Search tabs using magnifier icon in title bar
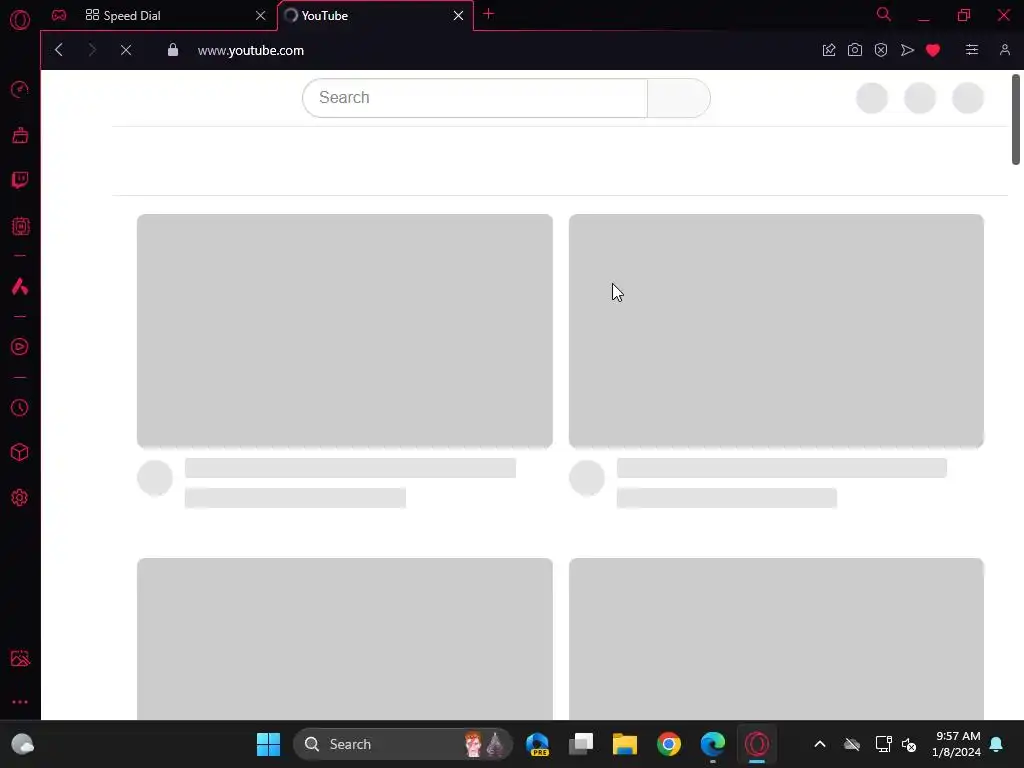Screen dimensions: 1024x768 884,14
